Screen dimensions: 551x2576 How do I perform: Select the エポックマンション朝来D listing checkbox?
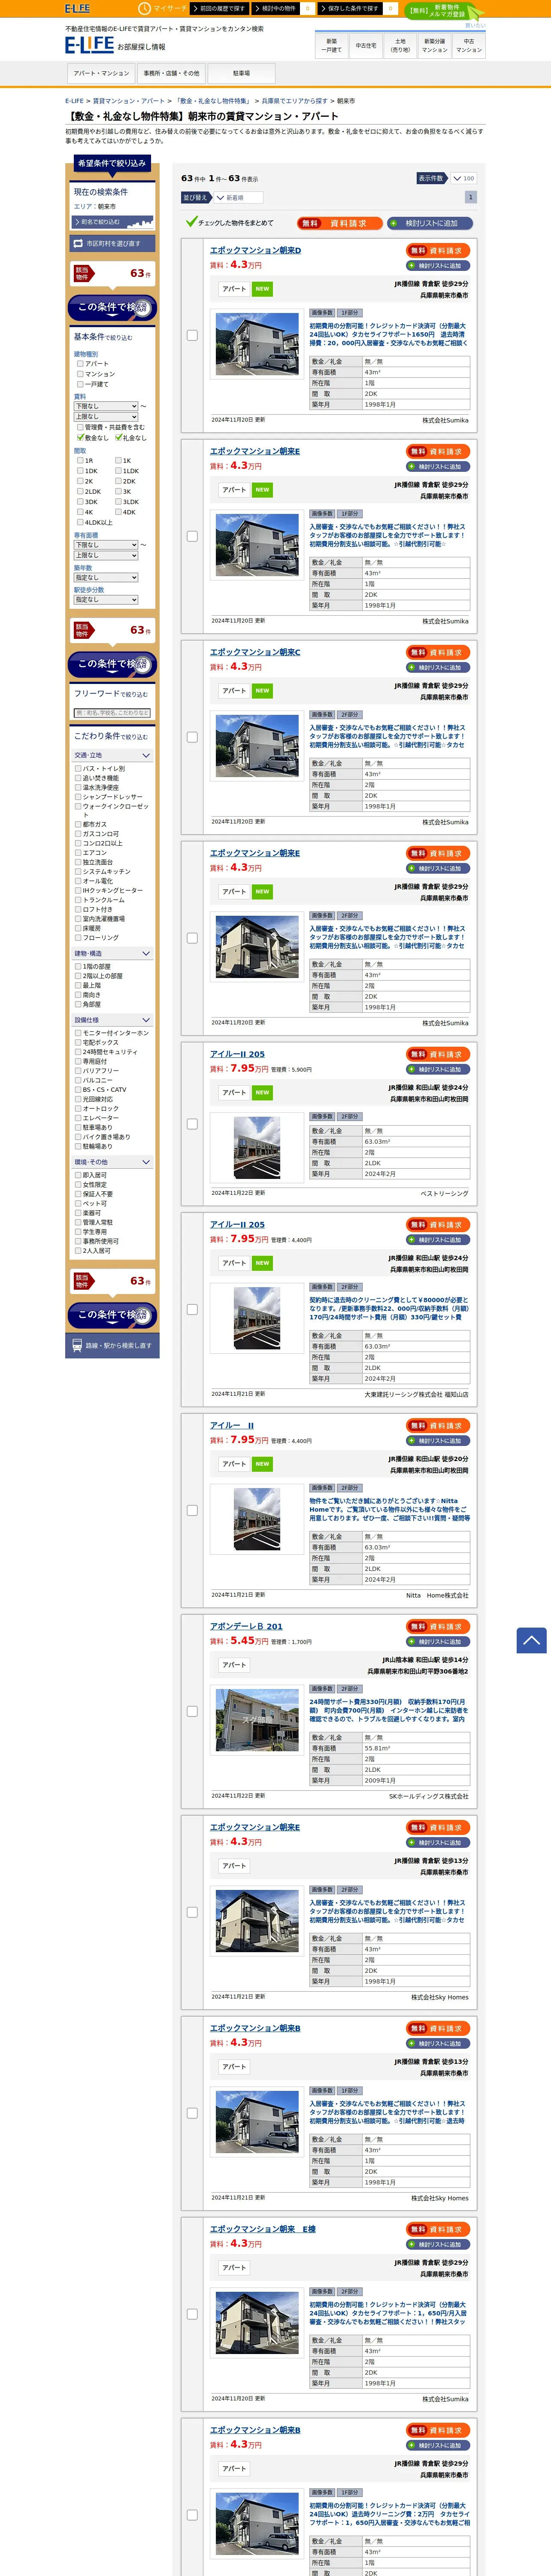(192, 335)
